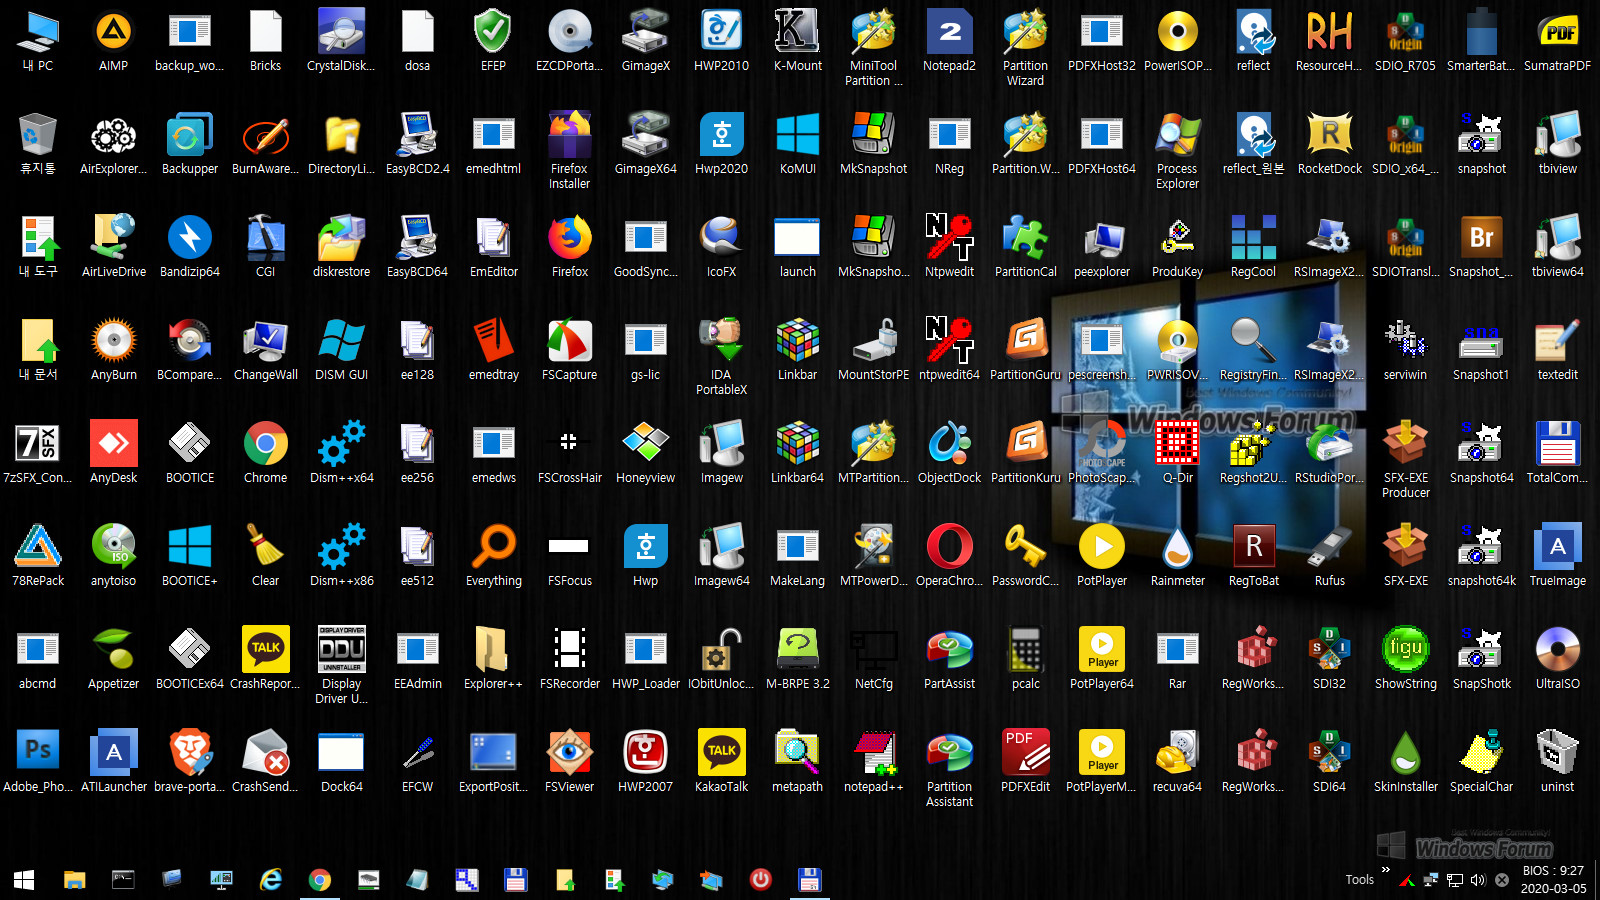Launch the Process Explorer shortcut
The height and width of the screenshot is (900, 1600).
click(1177, 151)
